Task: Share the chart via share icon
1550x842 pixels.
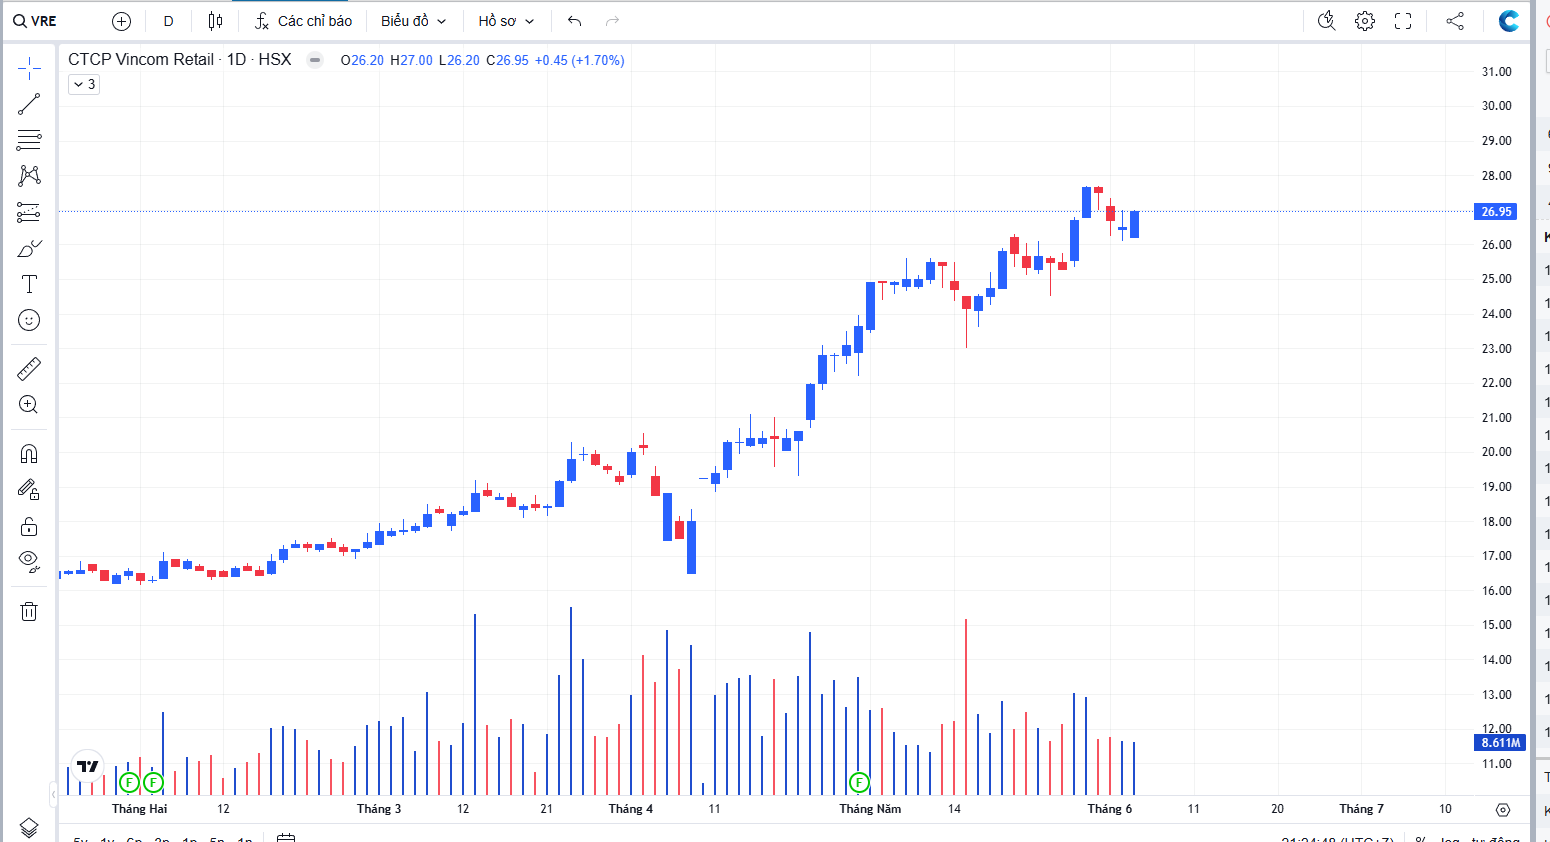Action: click(x=1455, y=21)
